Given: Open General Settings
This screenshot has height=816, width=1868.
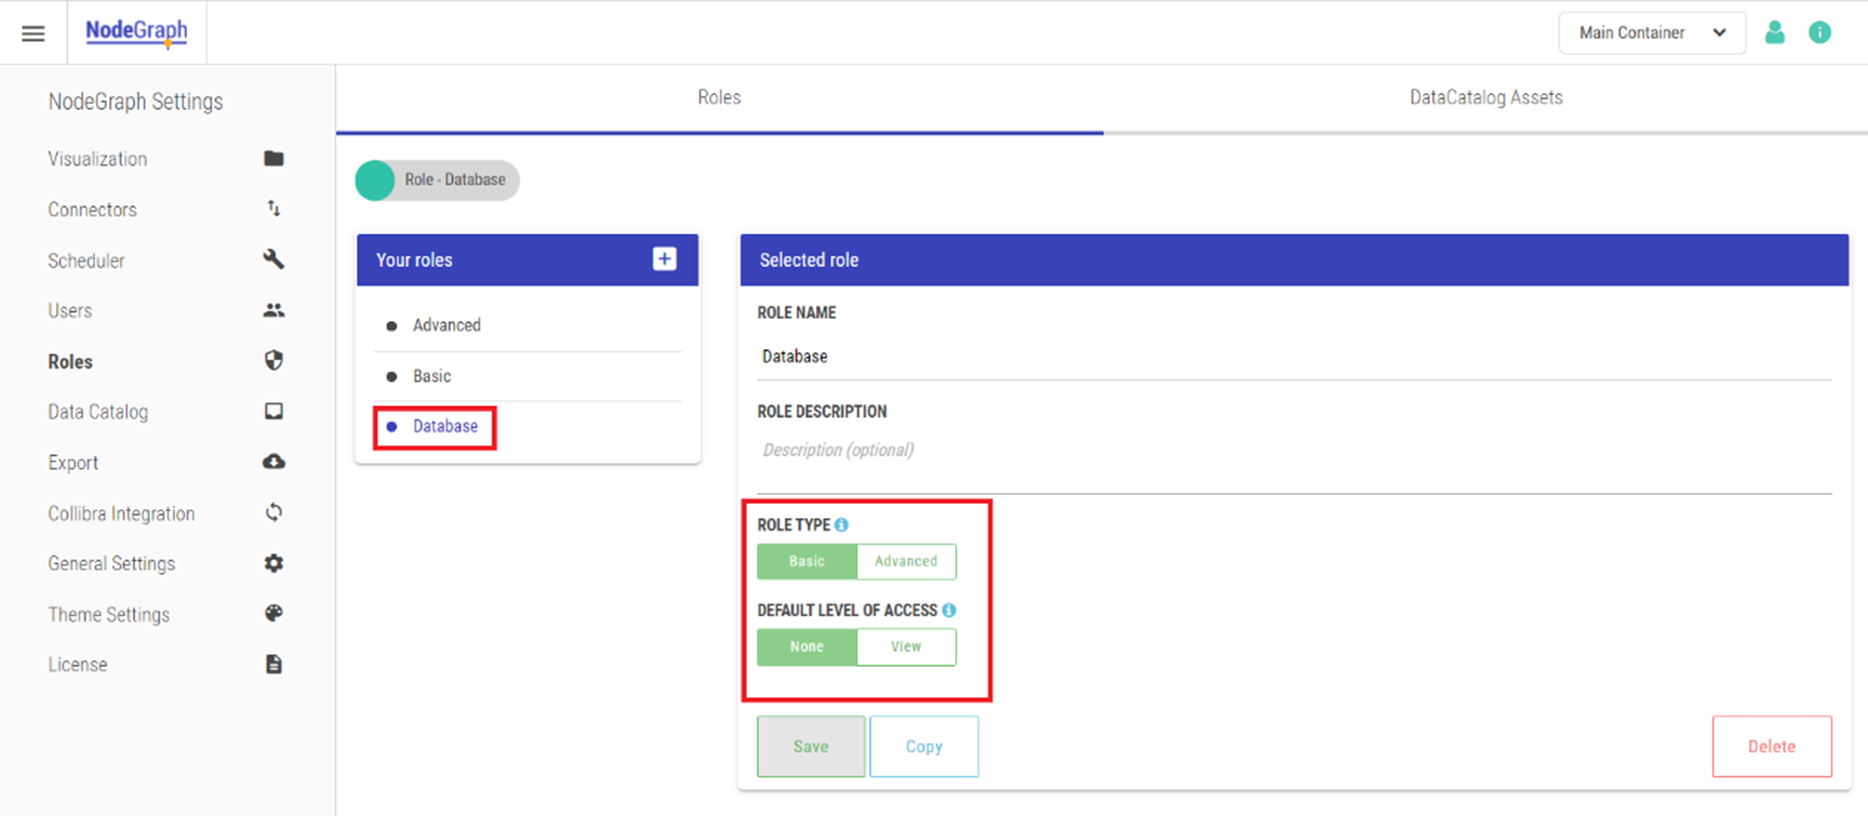Looking at the screenshot, I should pos(111,564).
